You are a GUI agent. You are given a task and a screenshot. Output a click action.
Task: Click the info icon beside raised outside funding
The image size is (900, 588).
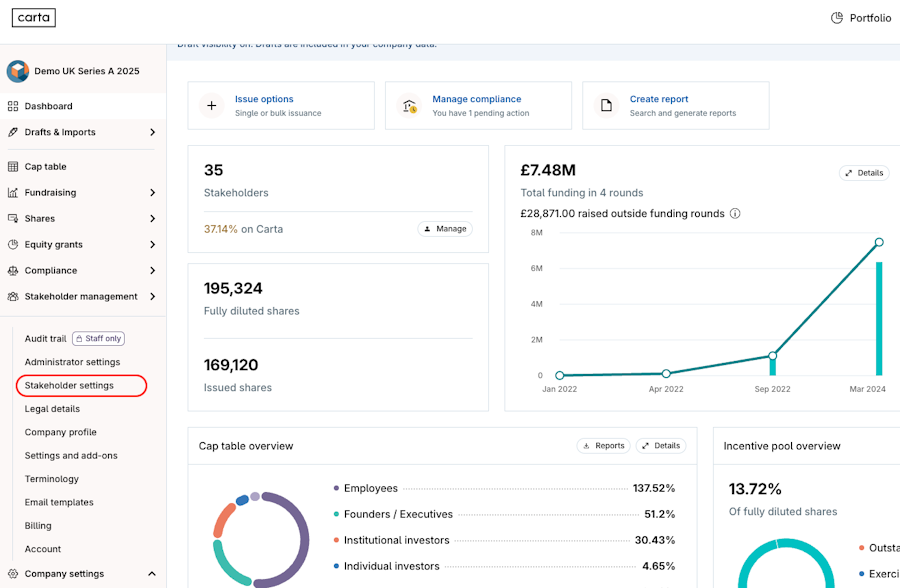point(735,214)
